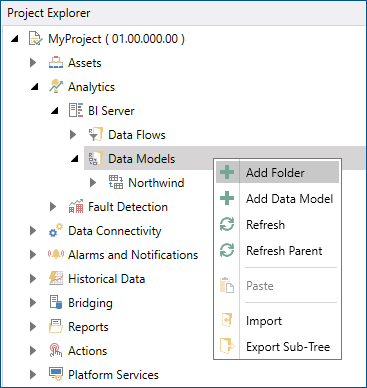Select the Data Models tree label
This screenshot has height=388, width=367.
(141, 159)
